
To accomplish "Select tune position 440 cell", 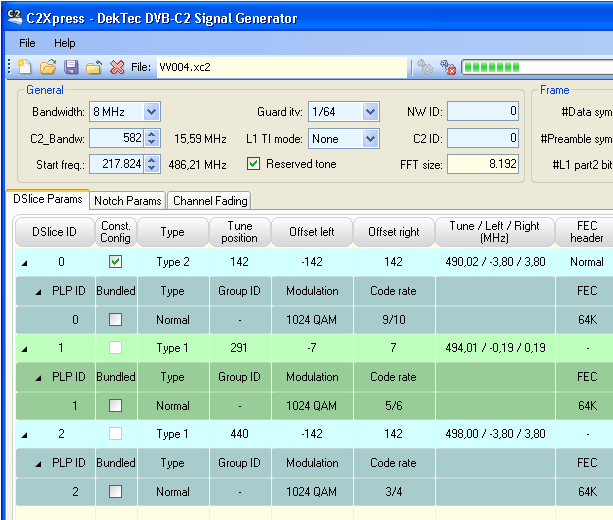I will [x=239, y=434].
